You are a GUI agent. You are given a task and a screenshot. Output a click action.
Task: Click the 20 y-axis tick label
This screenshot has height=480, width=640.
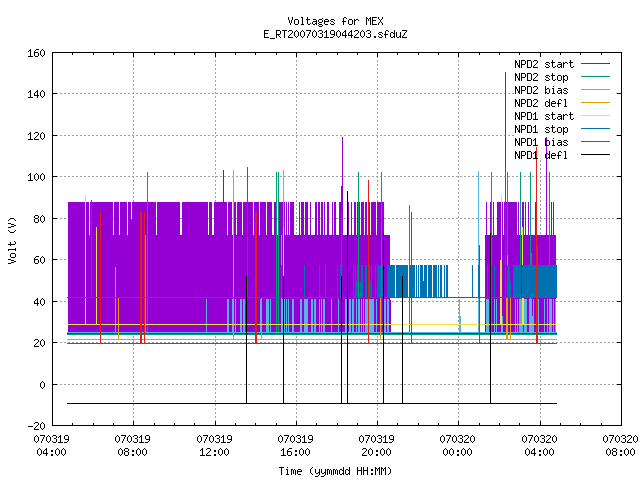(39, 343)
